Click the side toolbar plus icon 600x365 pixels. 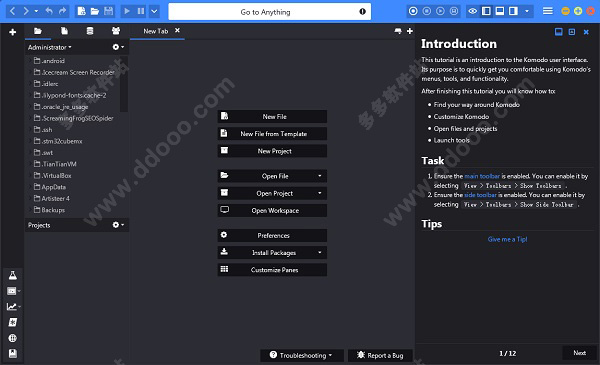pos(13,32)
